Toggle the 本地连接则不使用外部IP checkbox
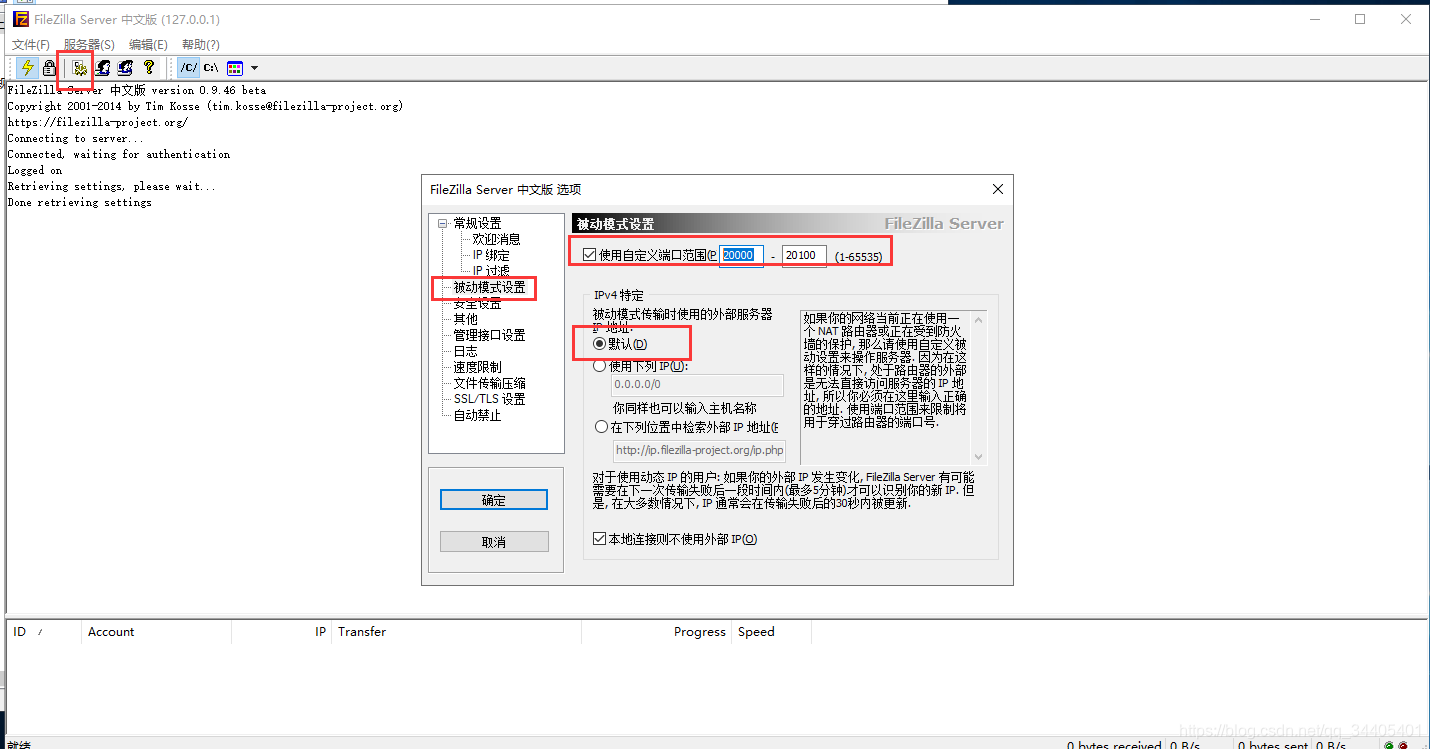Viewport: 1430px width, 749px height. coord(600,539)
